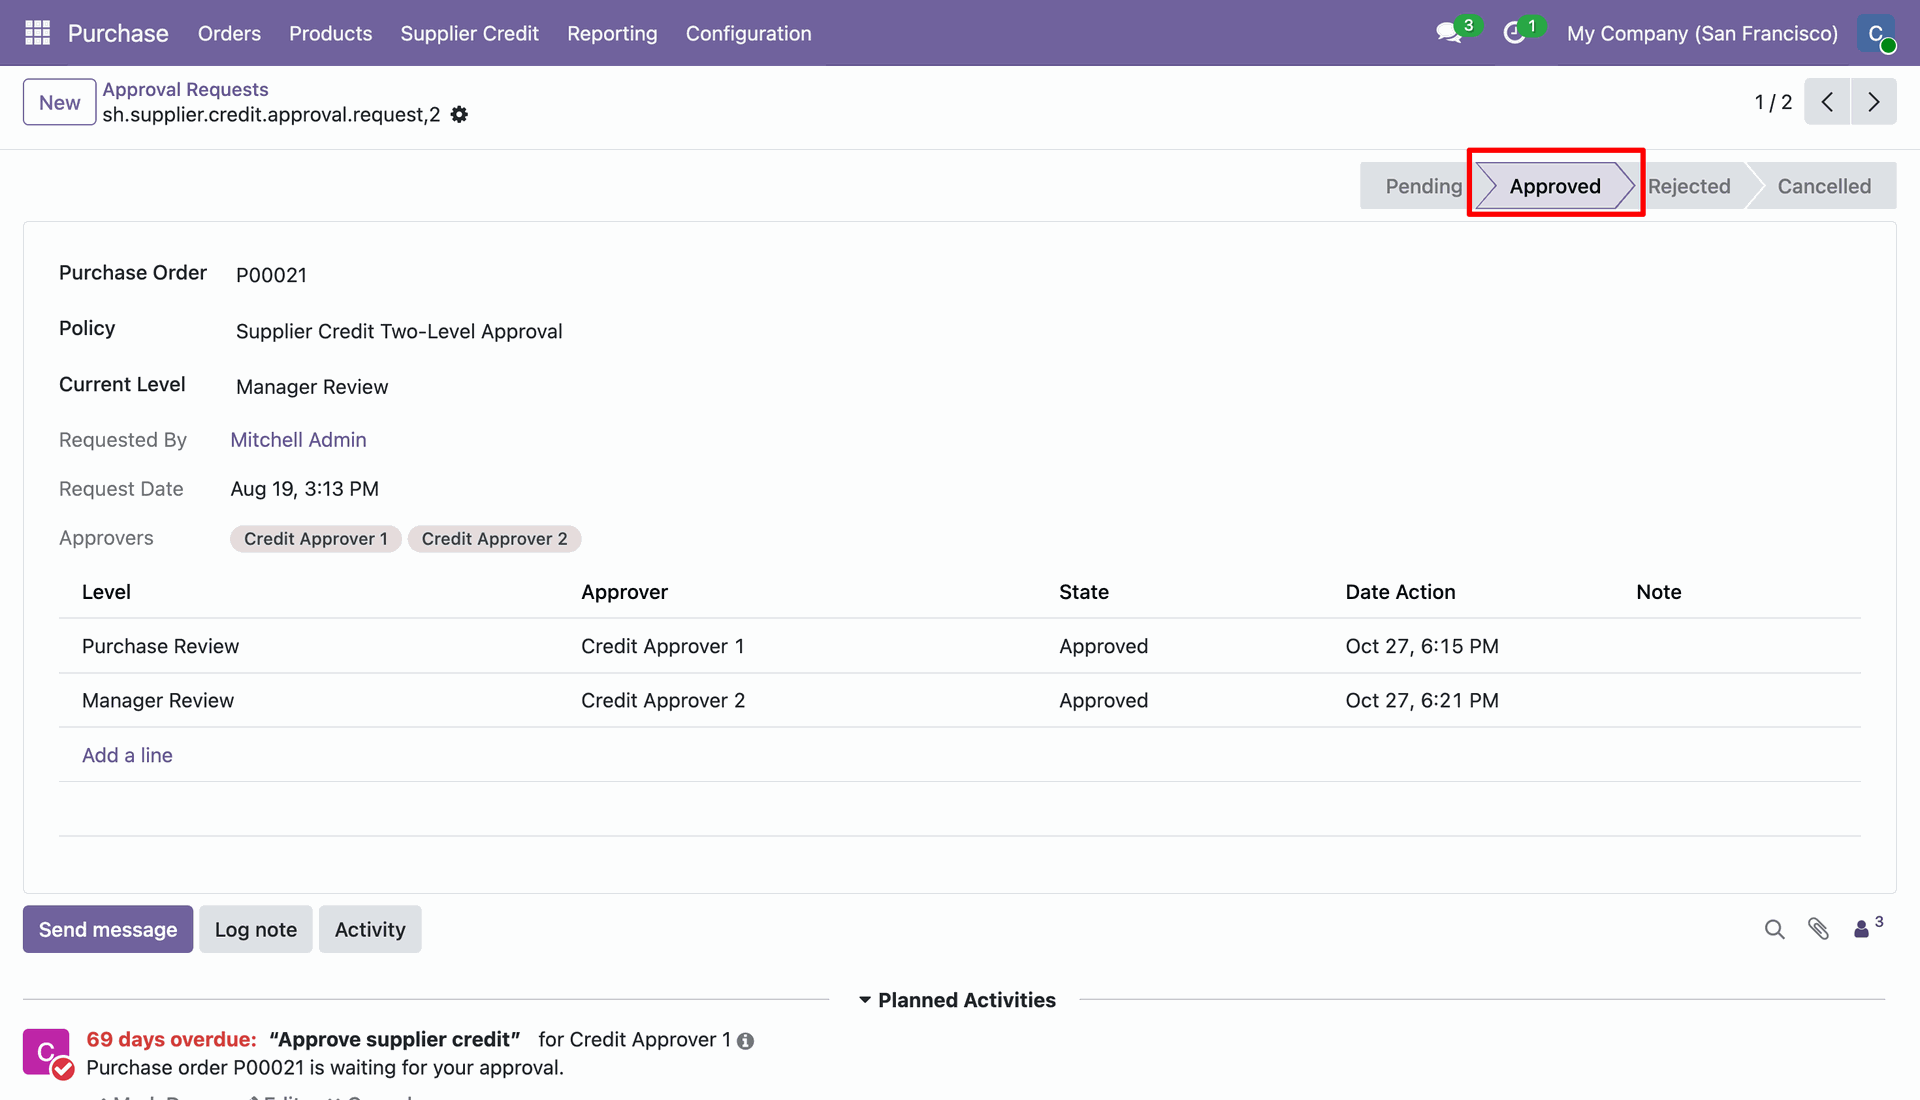Sort table by Date Action column header

point(1400,592)
